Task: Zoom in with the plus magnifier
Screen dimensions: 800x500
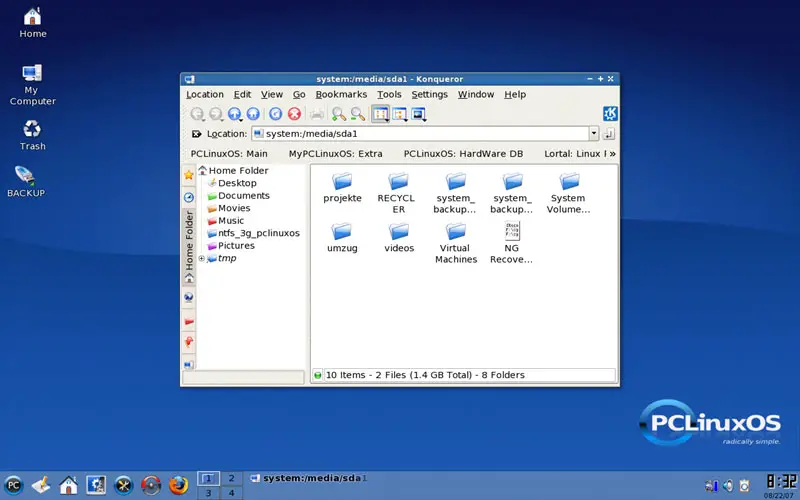Action: 339,114
